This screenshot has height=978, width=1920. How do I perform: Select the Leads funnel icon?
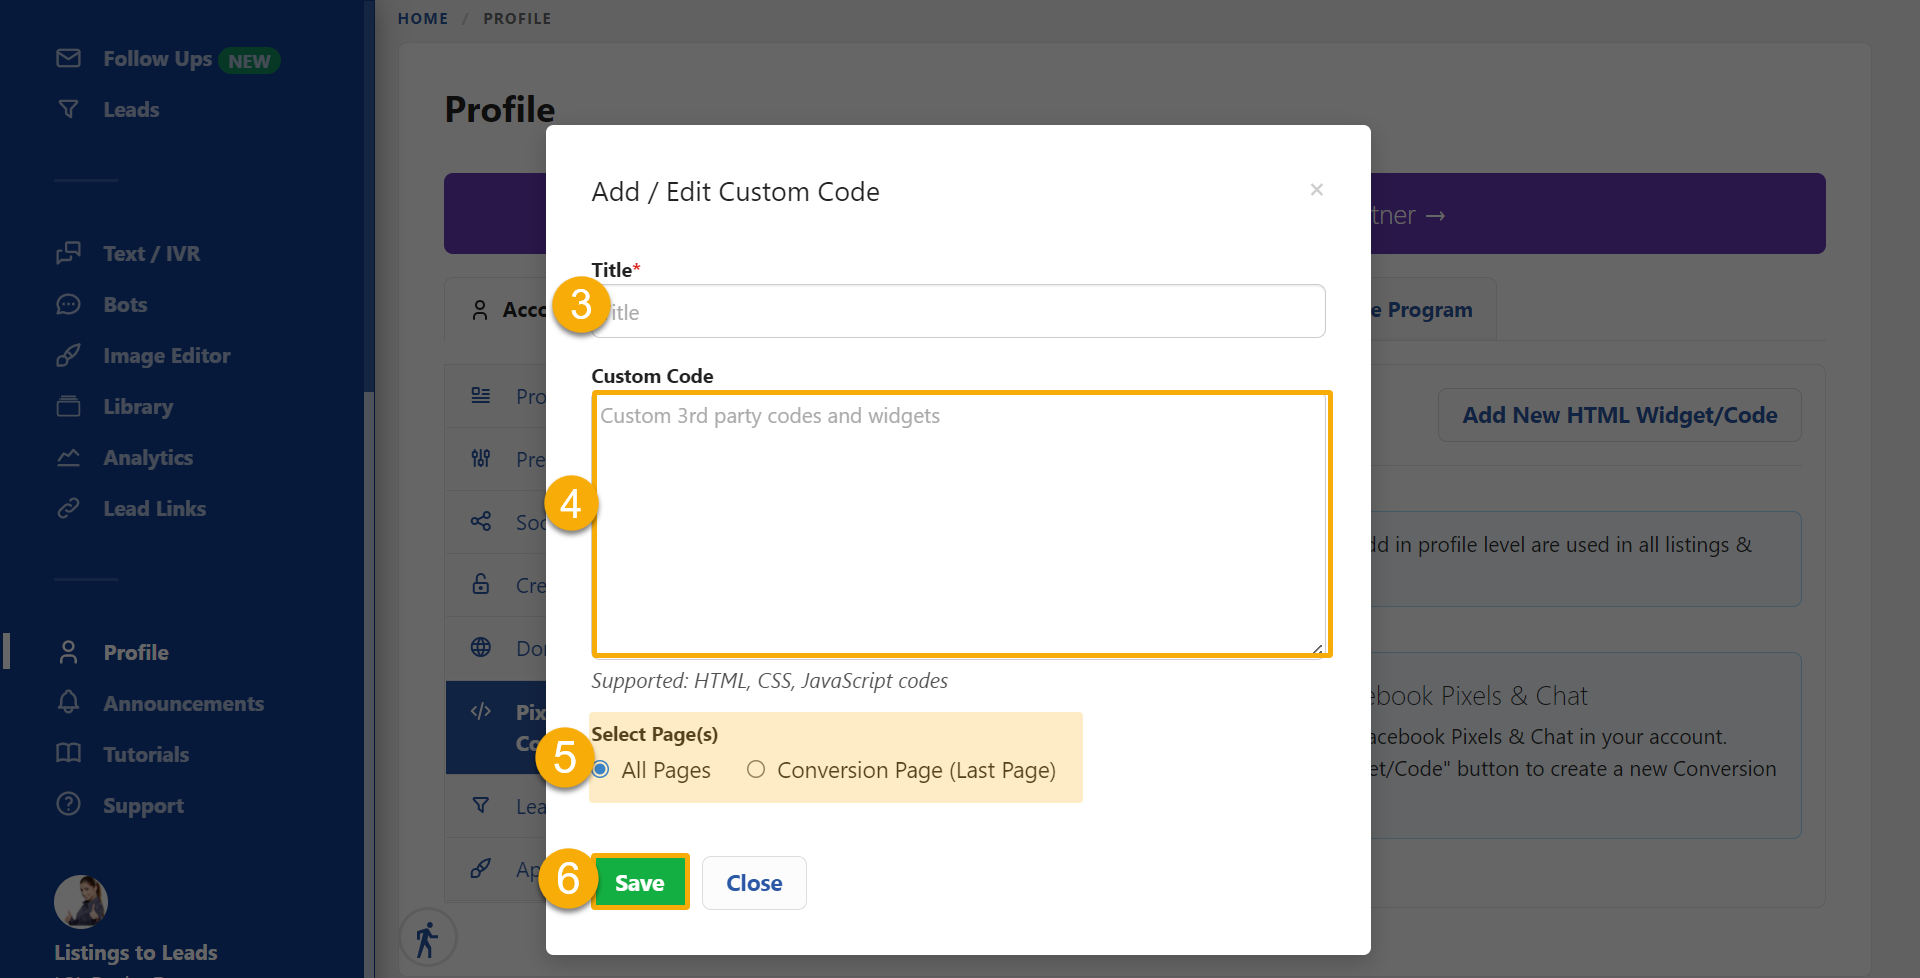130,109
